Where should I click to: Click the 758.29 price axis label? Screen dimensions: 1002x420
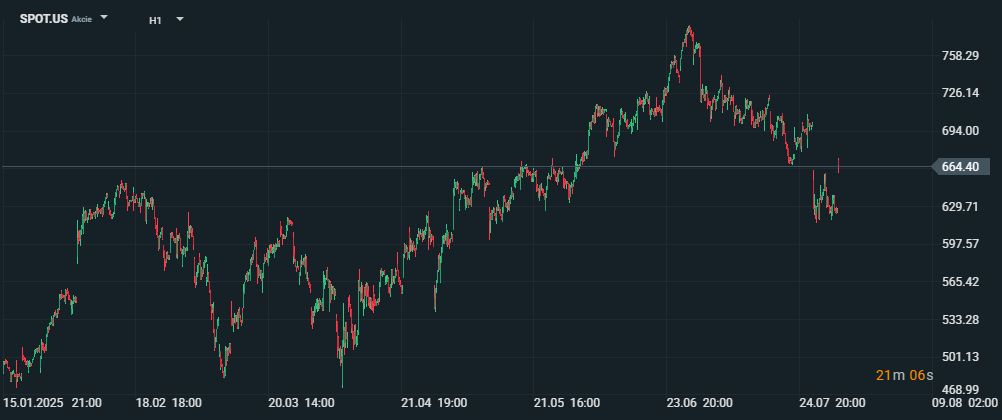coord(960,56)
